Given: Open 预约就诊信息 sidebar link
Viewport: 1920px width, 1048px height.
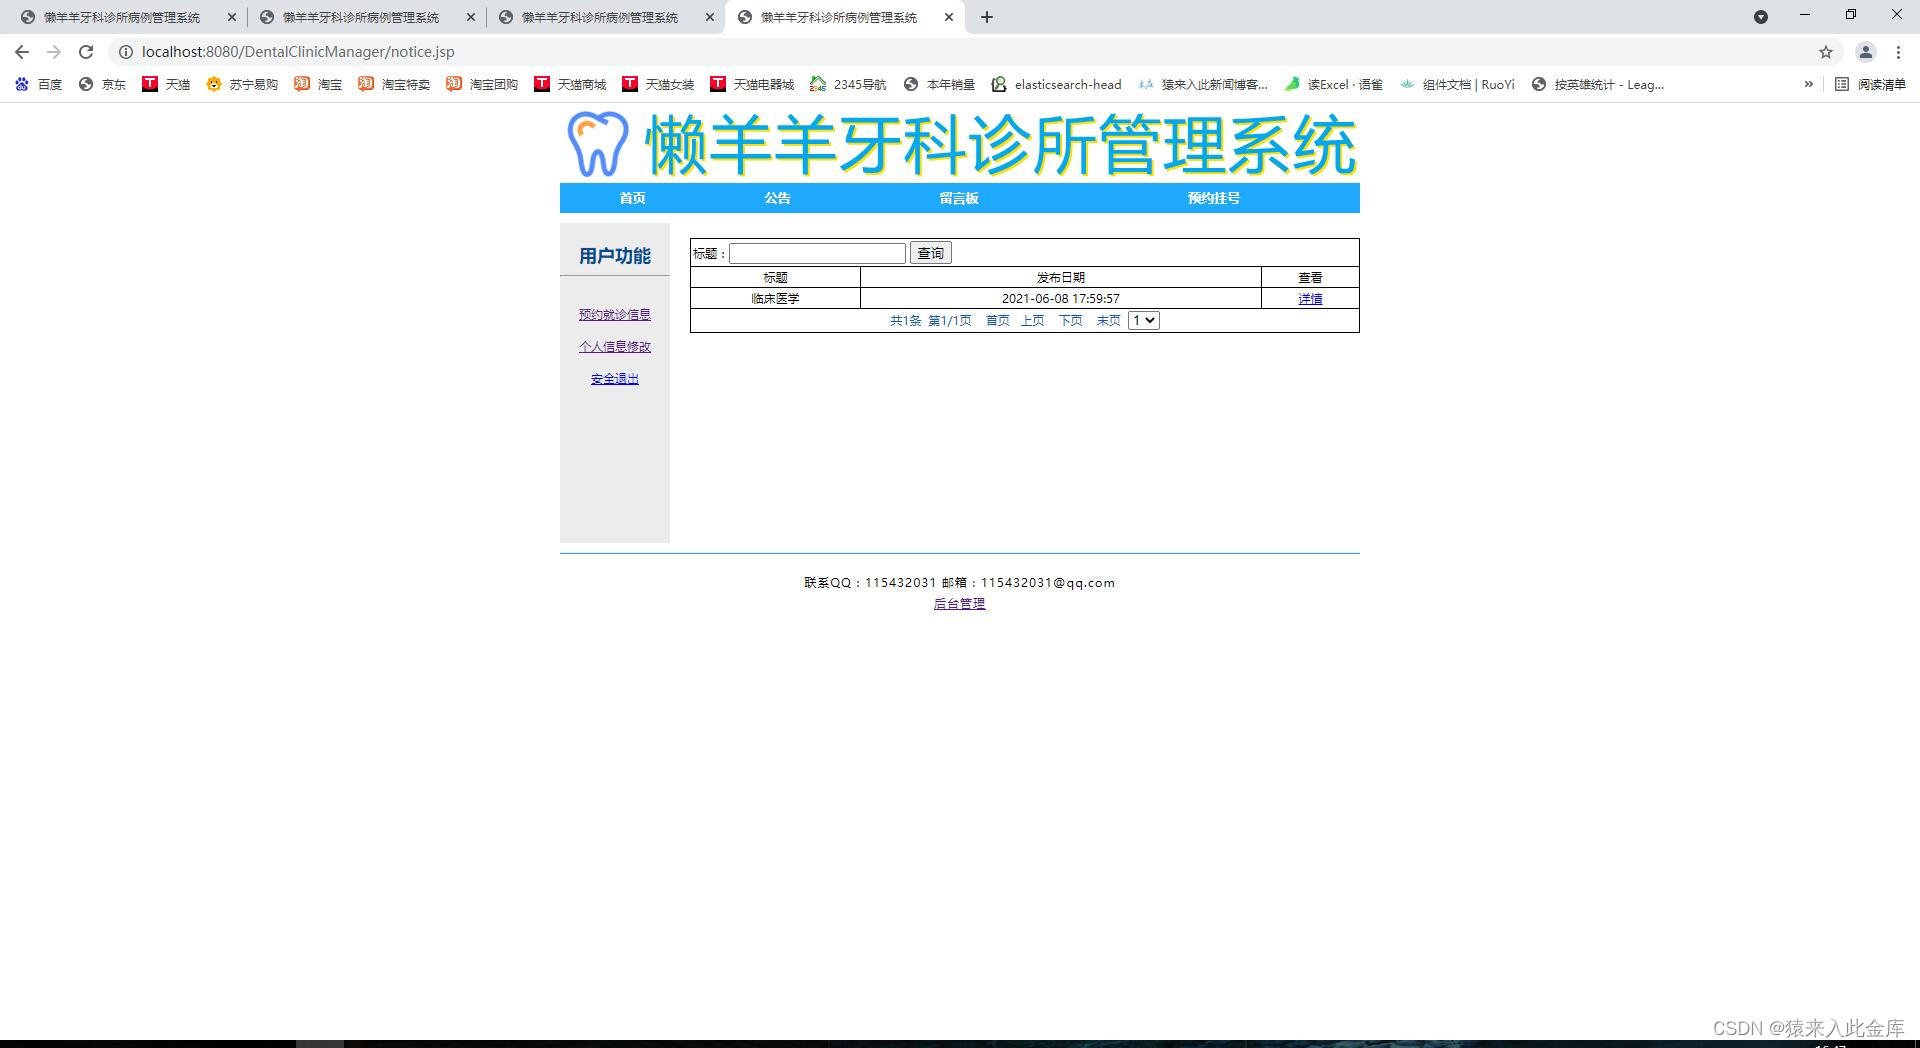Looking at the screenshot, I should coord(614,315).
